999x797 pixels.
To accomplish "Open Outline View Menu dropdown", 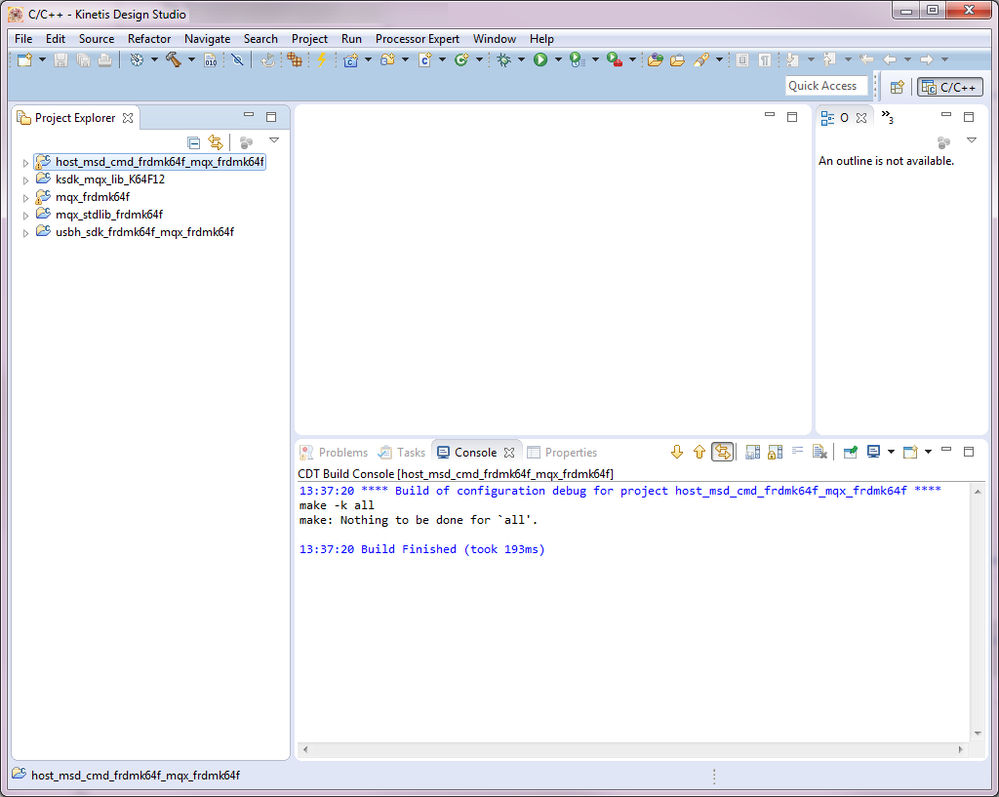I will click(972, 140).
